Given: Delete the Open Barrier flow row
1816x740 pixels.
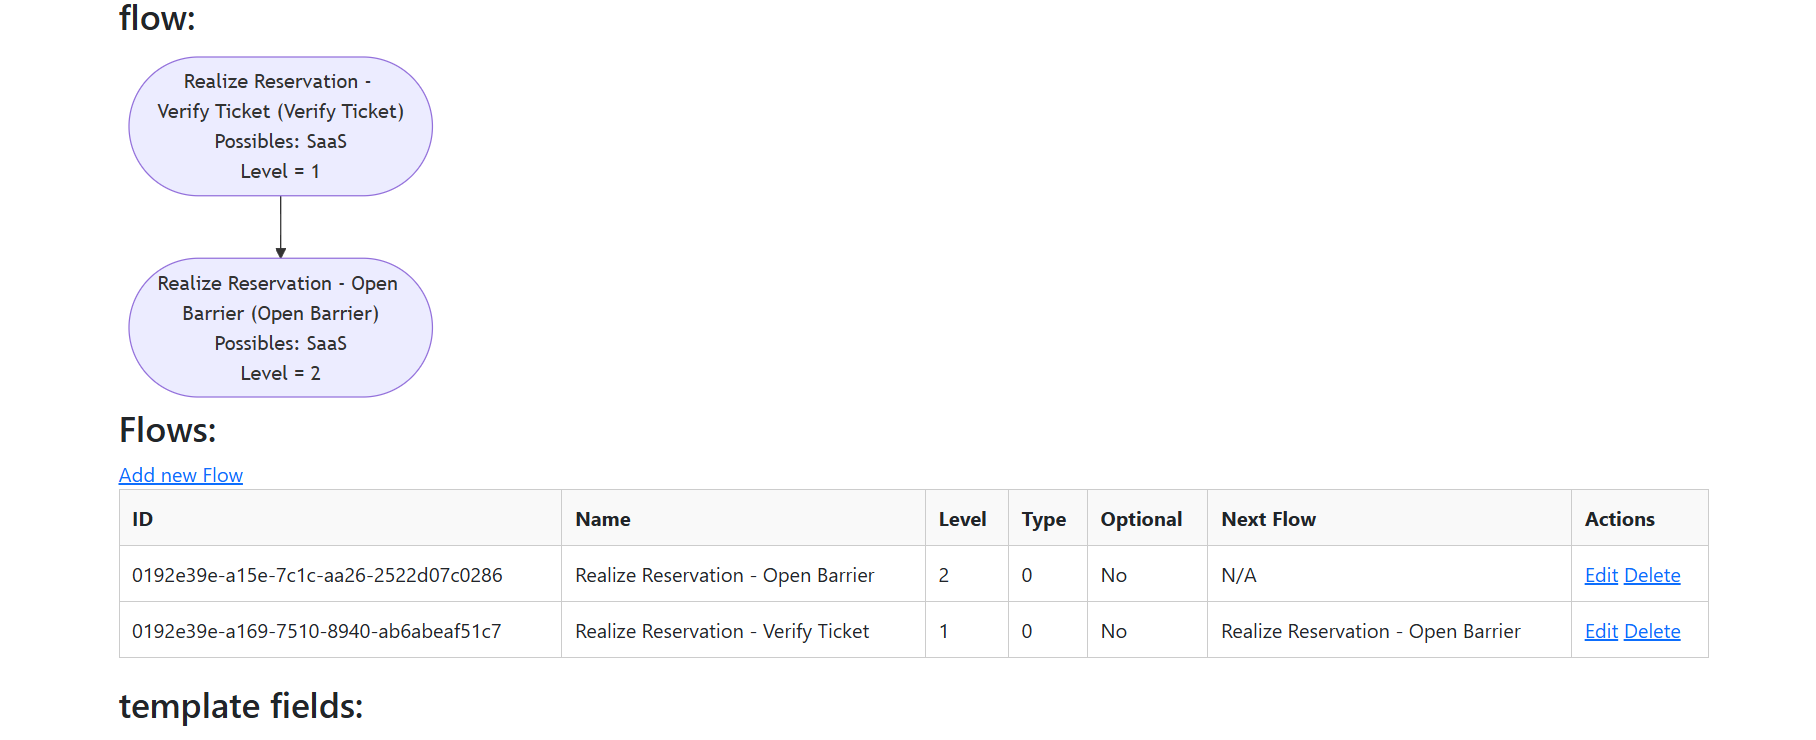Looking at the screenshot, I should click(1651, 575).
